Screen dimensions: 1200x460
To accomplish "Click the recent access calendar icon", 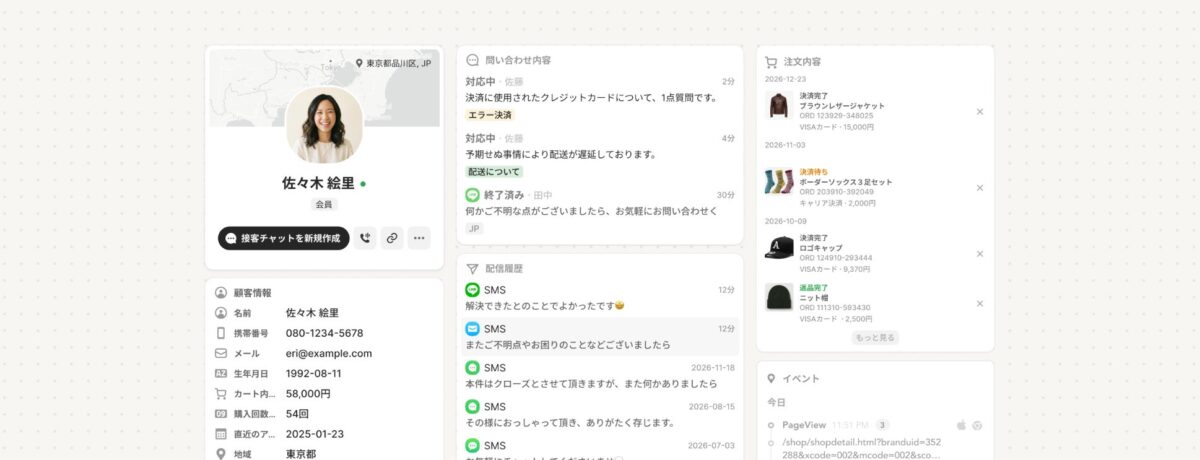I will [221, 434].
